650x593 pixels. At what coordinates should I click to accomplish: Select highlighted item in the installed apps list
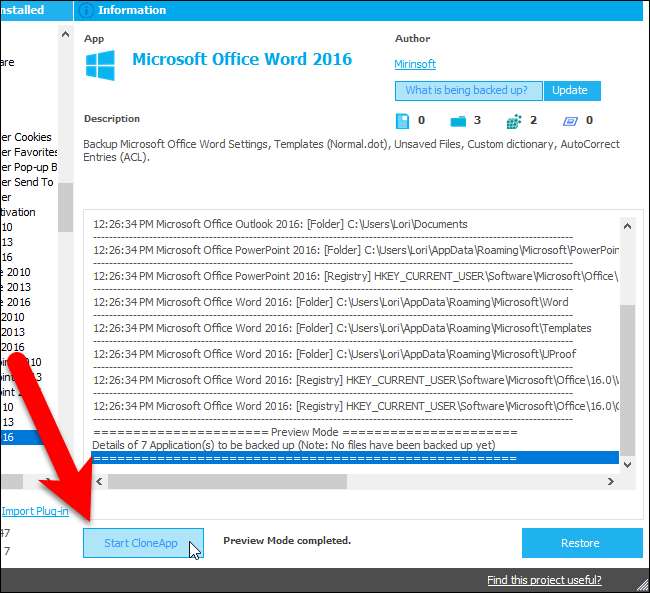(28, 437)
